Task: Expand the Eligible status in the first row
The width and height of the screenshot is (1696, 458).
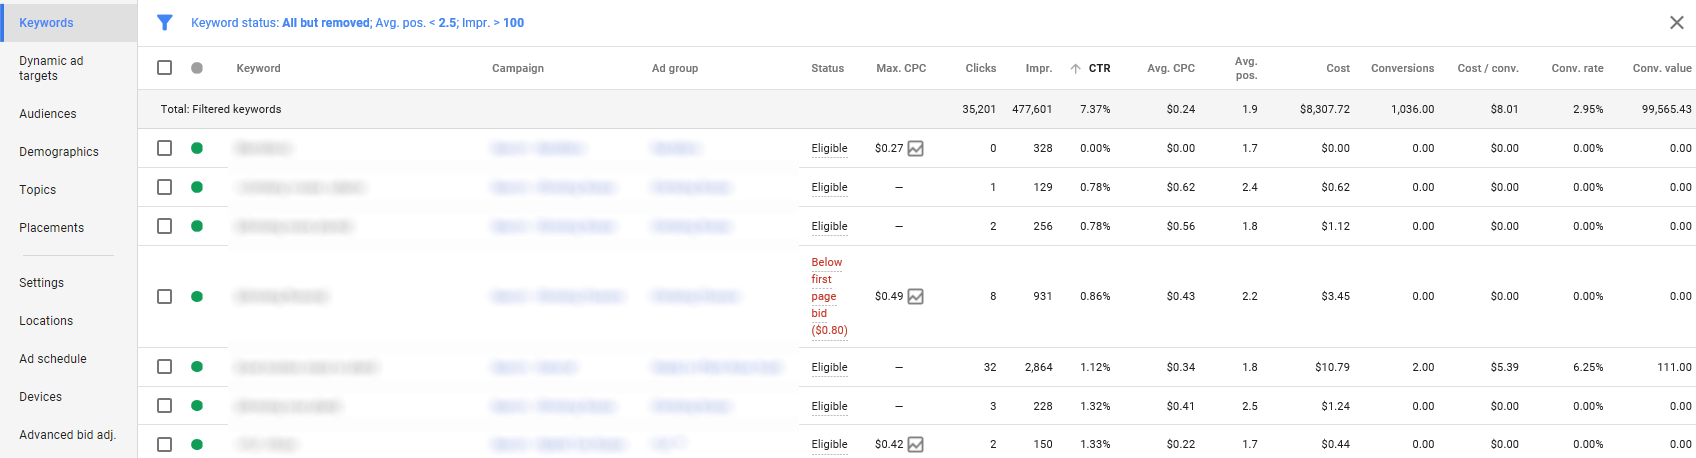Action: click(x=829, y=148)
